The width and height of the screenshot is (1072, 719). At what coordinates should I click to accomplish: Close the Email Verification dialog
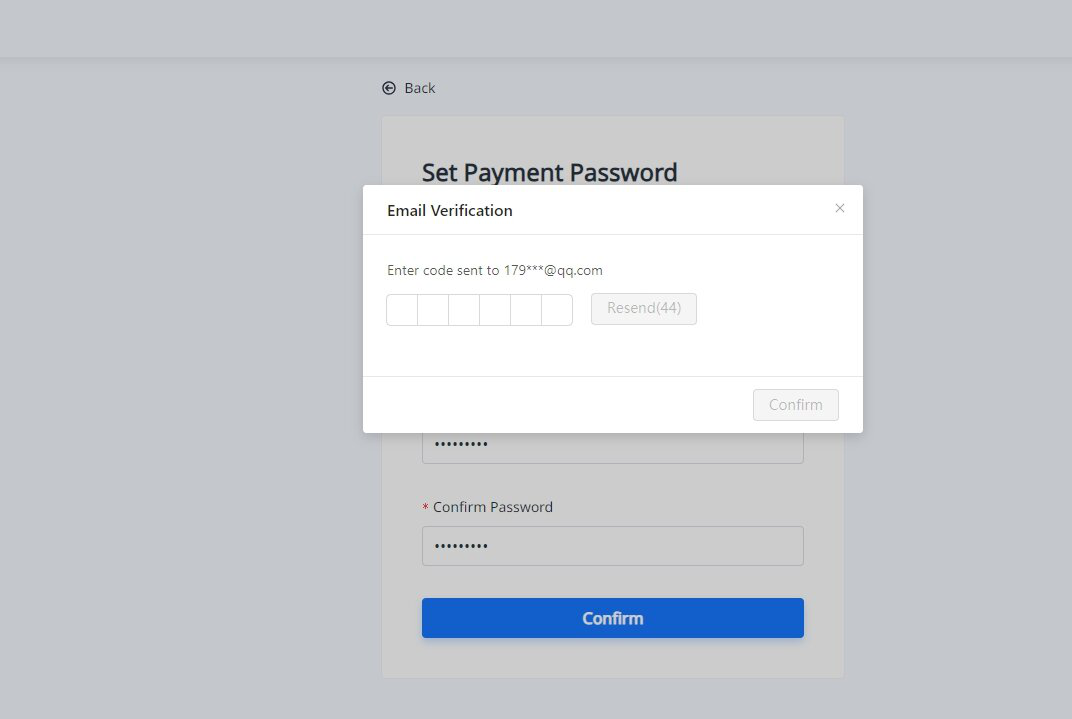840,208
